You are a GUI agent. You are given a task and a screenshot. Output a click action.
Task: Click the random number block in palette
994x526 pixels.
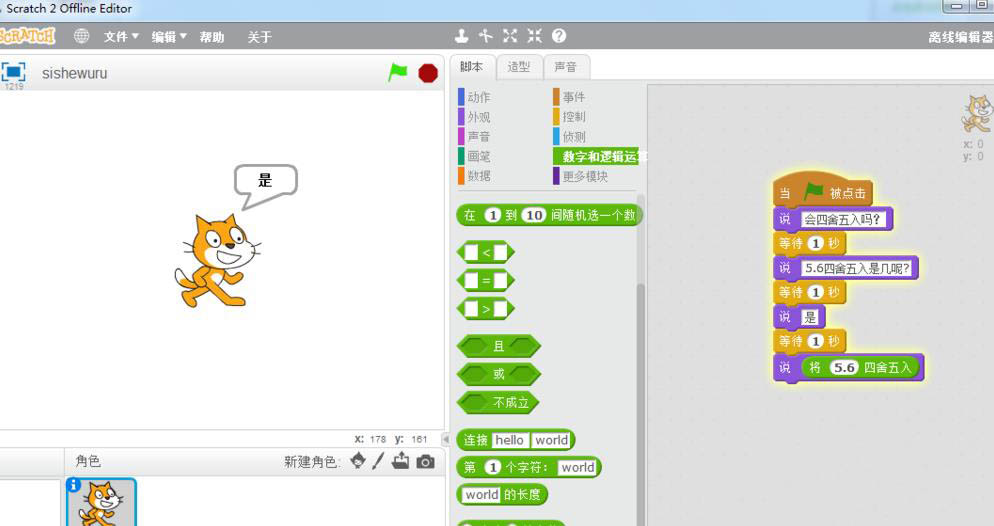pyautogui.click(x=549, y=215)
